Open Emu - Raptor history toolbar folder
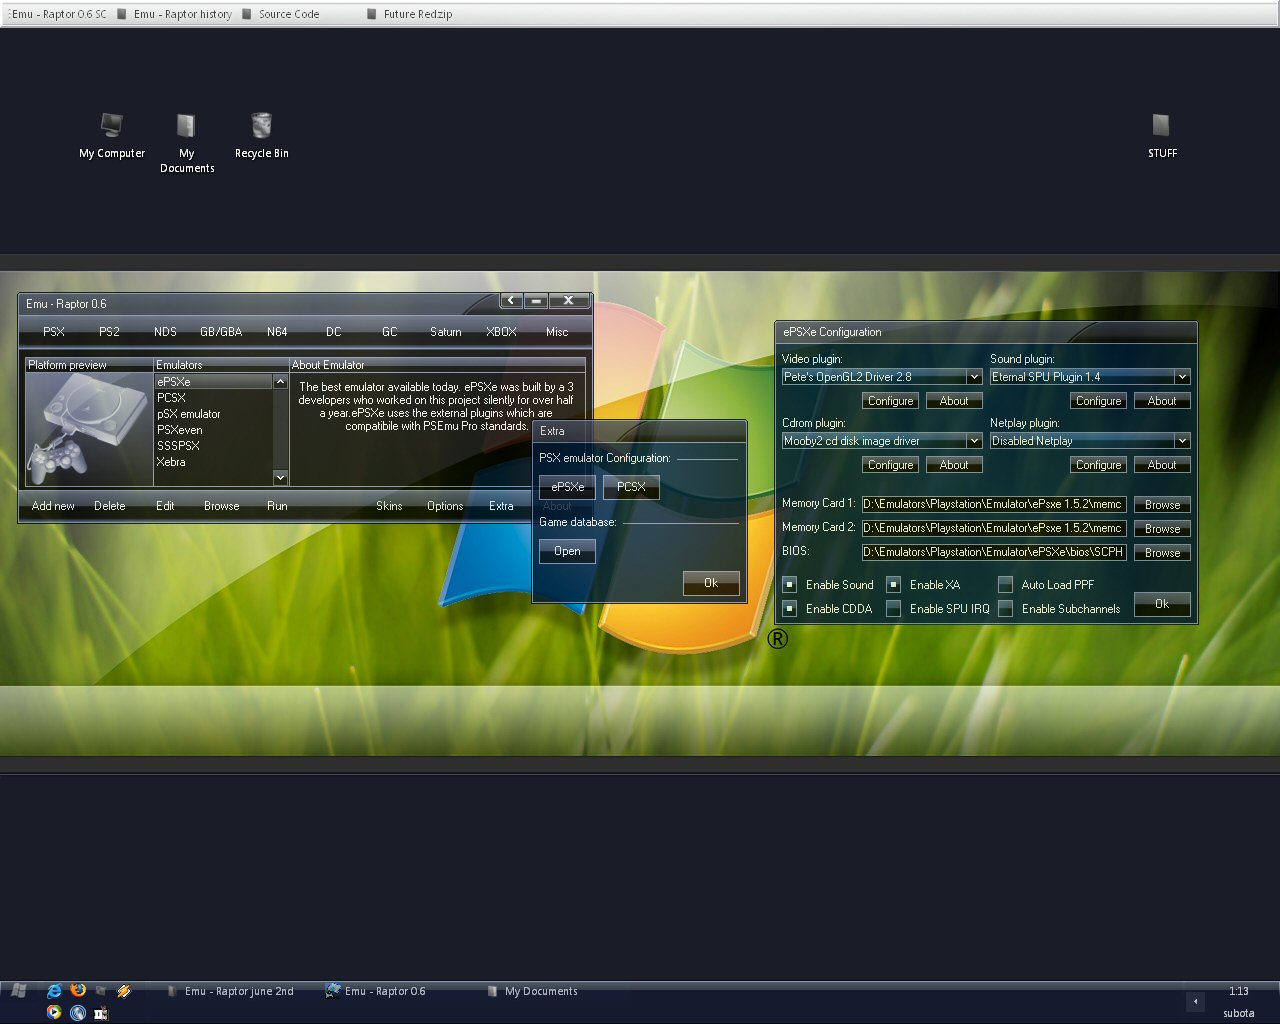 point(174,14)
